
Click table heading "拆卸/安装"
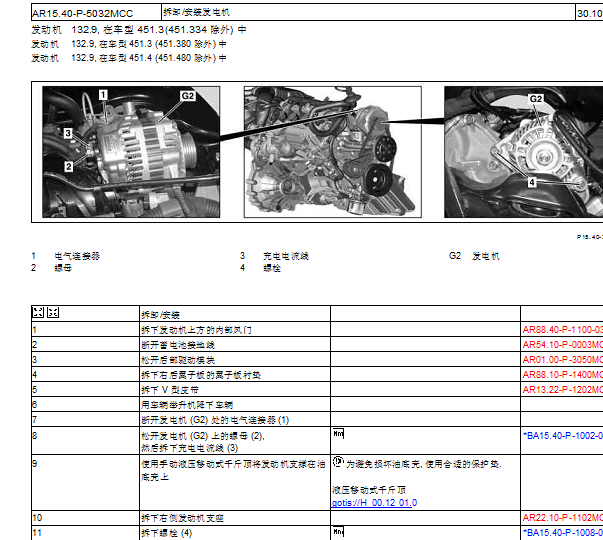160,315
